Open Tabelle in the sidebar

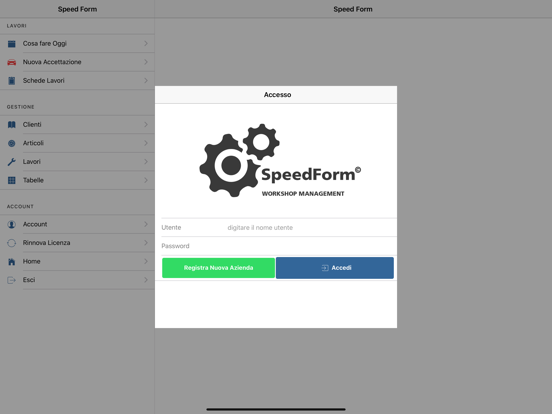[77, 180]
